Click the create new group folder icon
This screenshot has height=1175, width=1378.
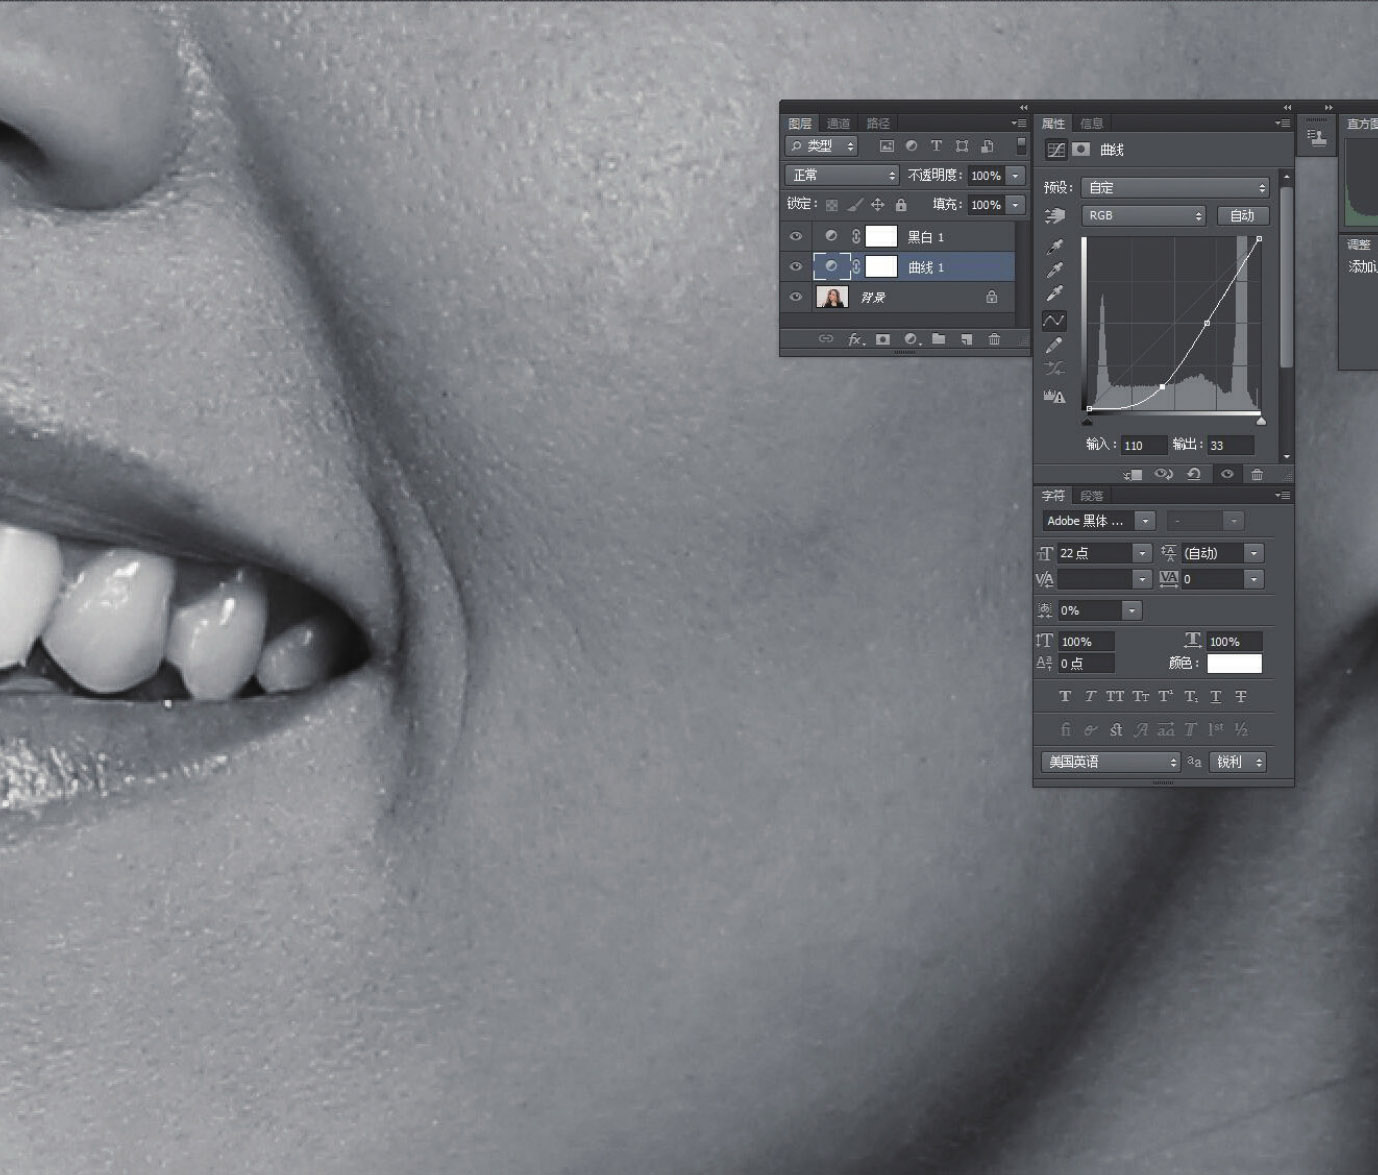(x=938, y=339)
